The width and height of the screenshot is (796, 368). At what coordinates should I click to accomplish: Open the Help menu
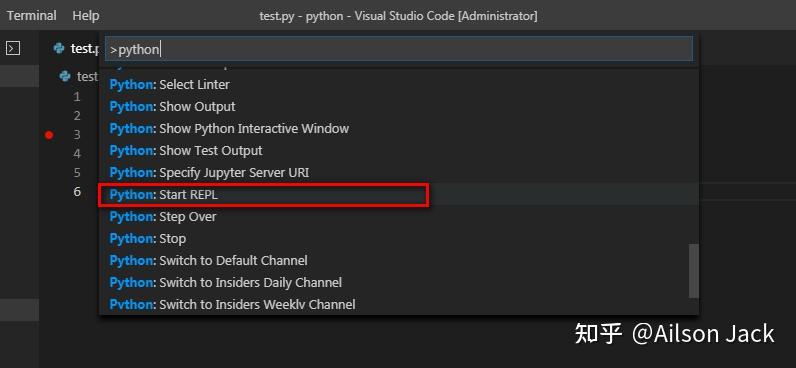point(85,16)
